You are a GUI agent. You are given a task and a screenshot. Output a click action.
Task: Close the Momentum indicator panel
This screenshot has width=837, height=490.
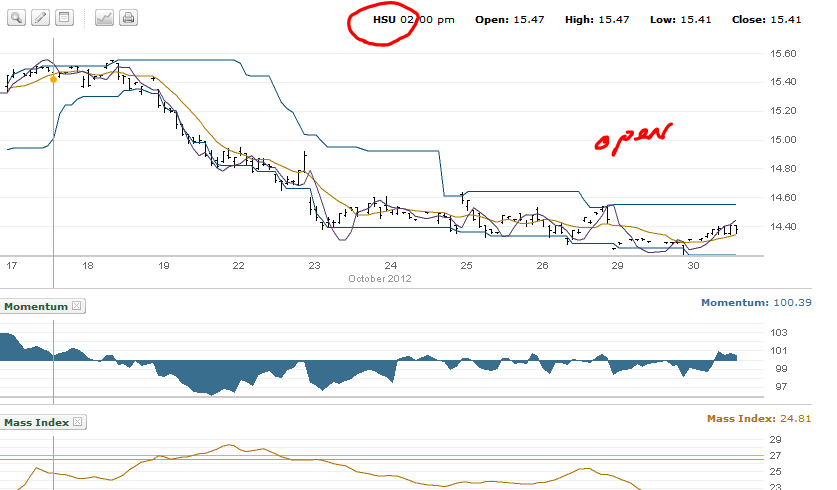tap(77, 306)
